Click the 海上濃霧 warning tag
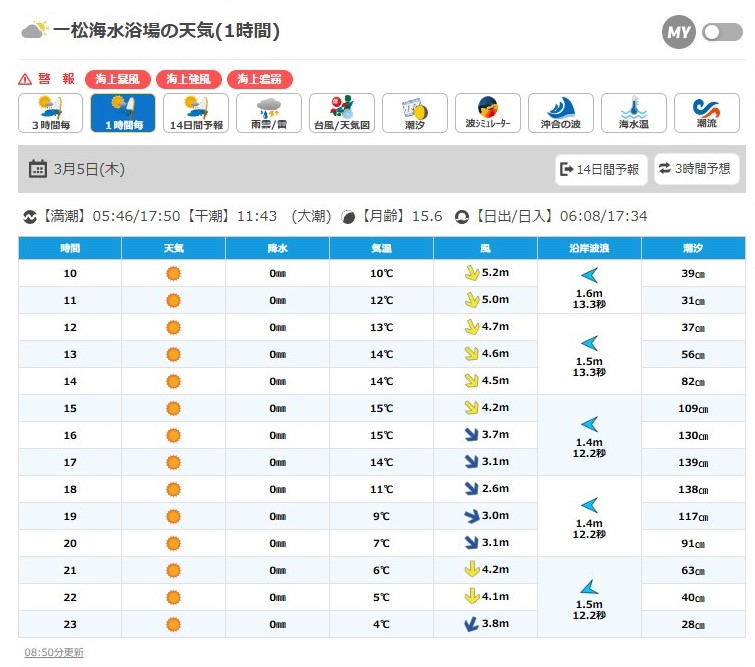Viewport: 755px width, 667px height. click(259, 79)
